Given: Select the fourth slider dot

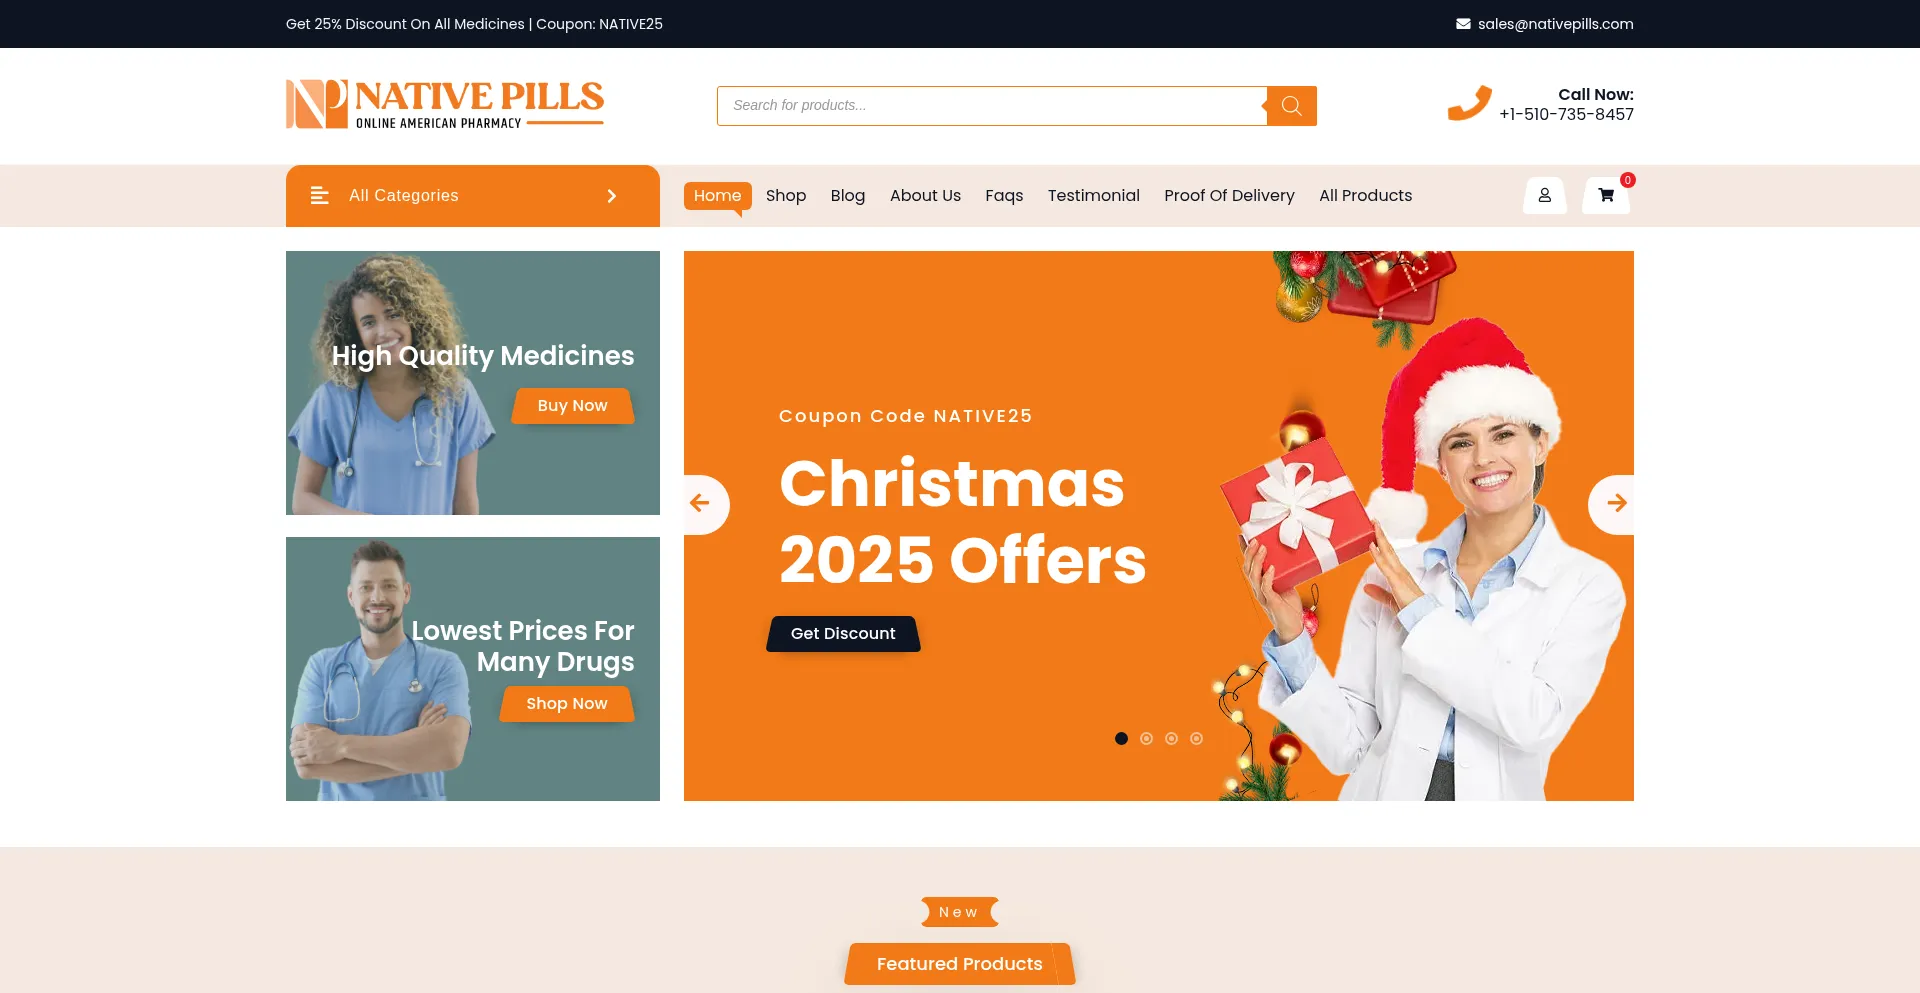Looking at the screenshot, I should click(x=1196, y=739).
